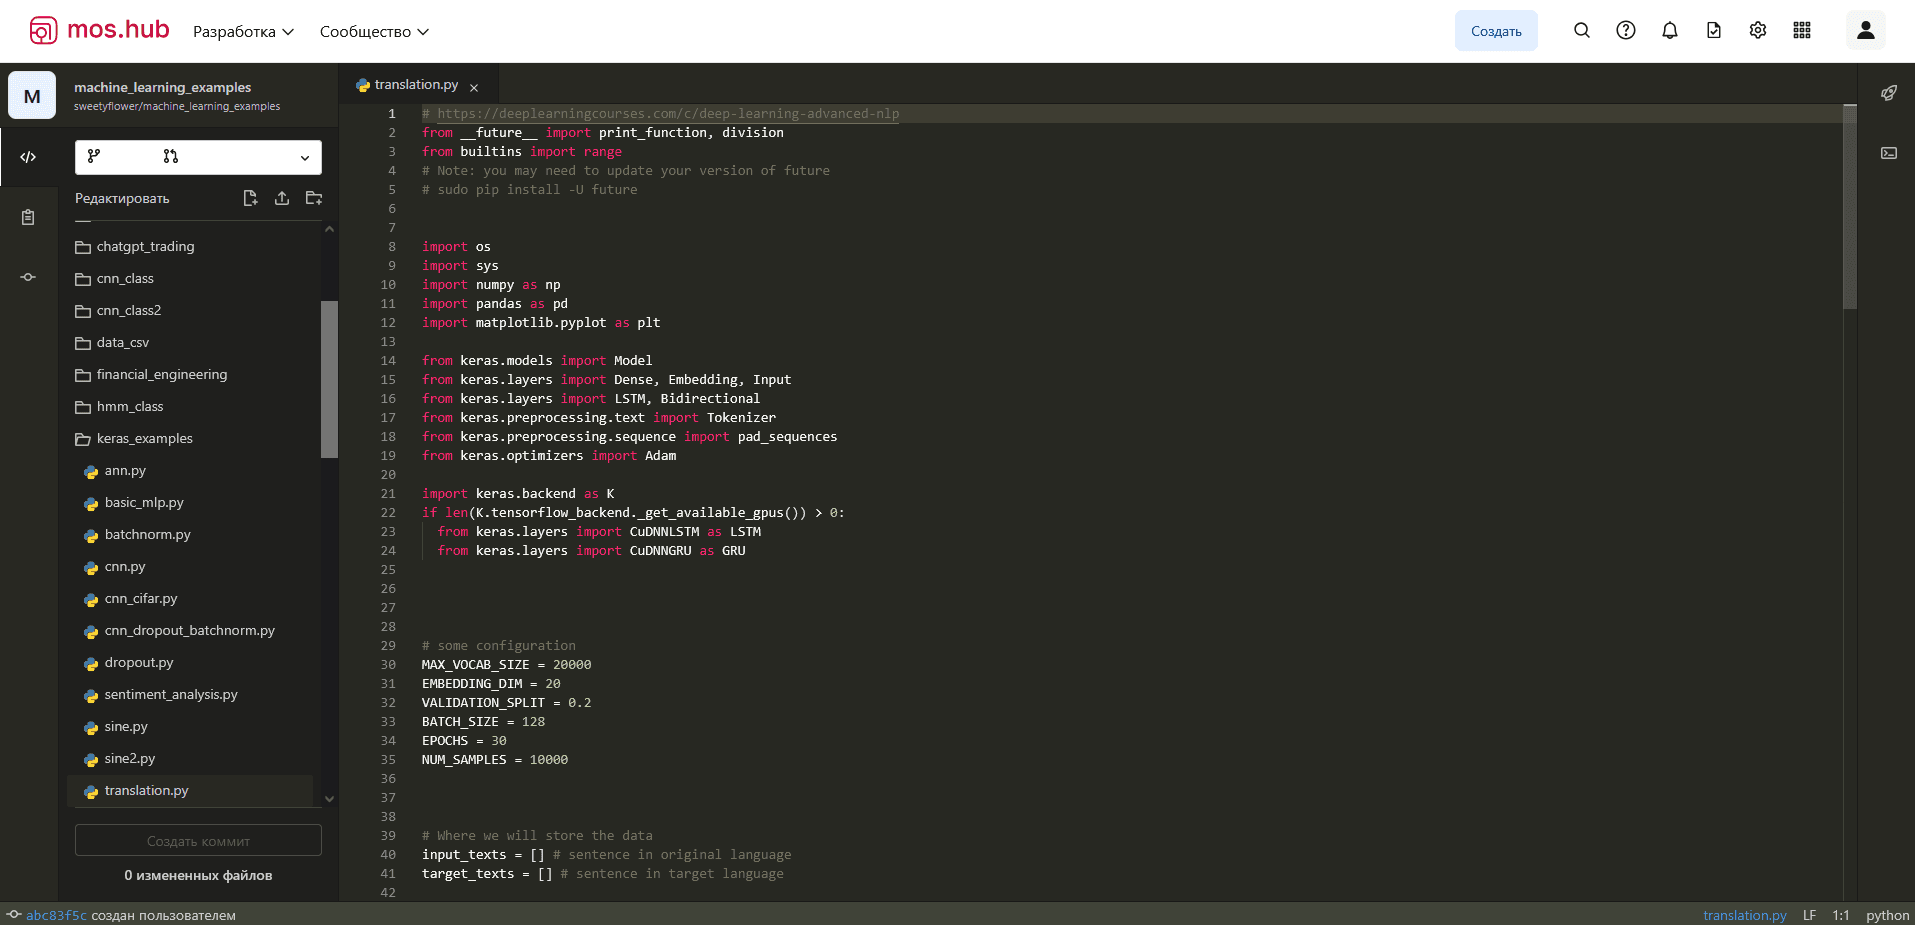Expand the Разработка menu
The height and width of the screenshot is (925, 1915).
(243, 32)
